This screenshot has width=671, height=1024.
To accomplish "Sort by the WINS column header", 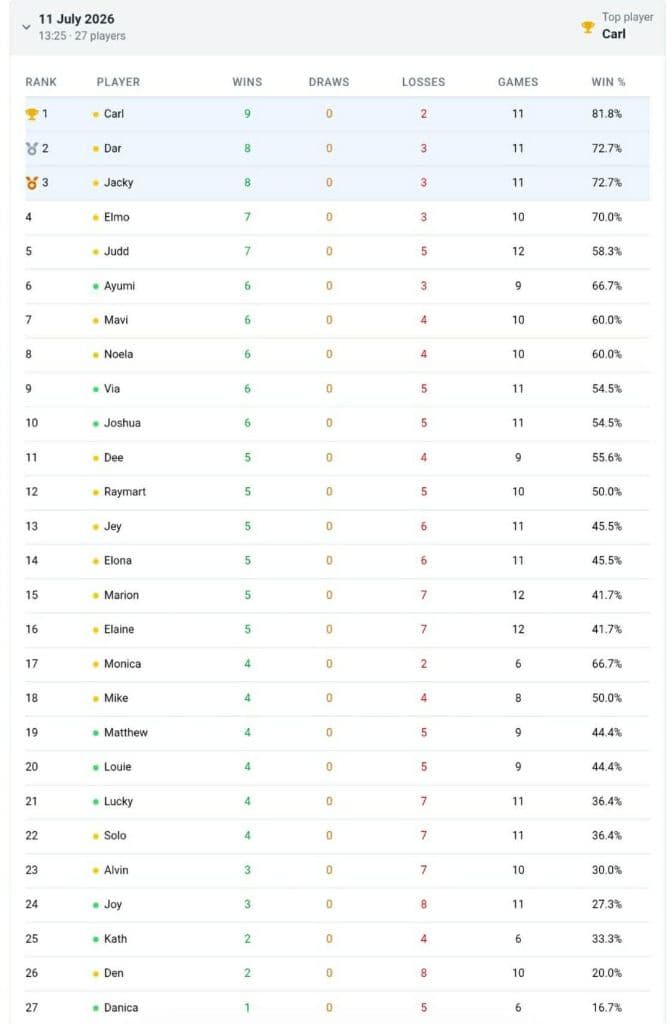I will coord(247,82).
